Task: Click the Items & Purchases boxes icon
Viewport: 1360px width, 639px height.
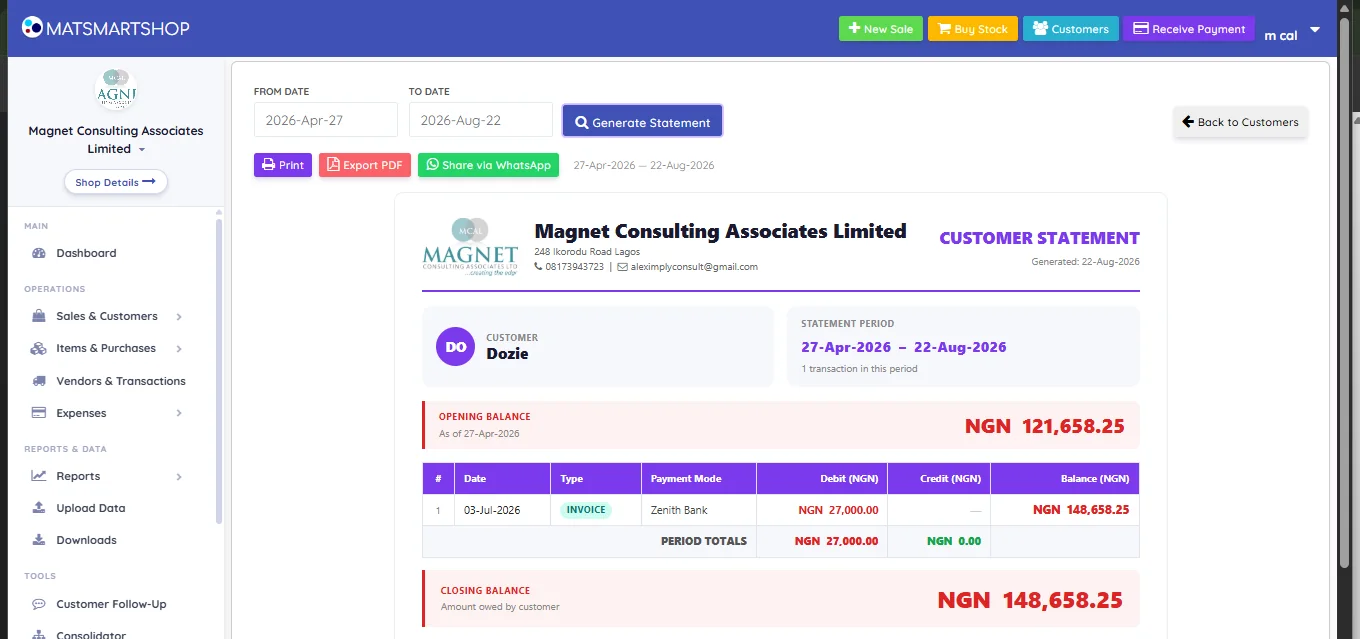Action: [39, 348]
